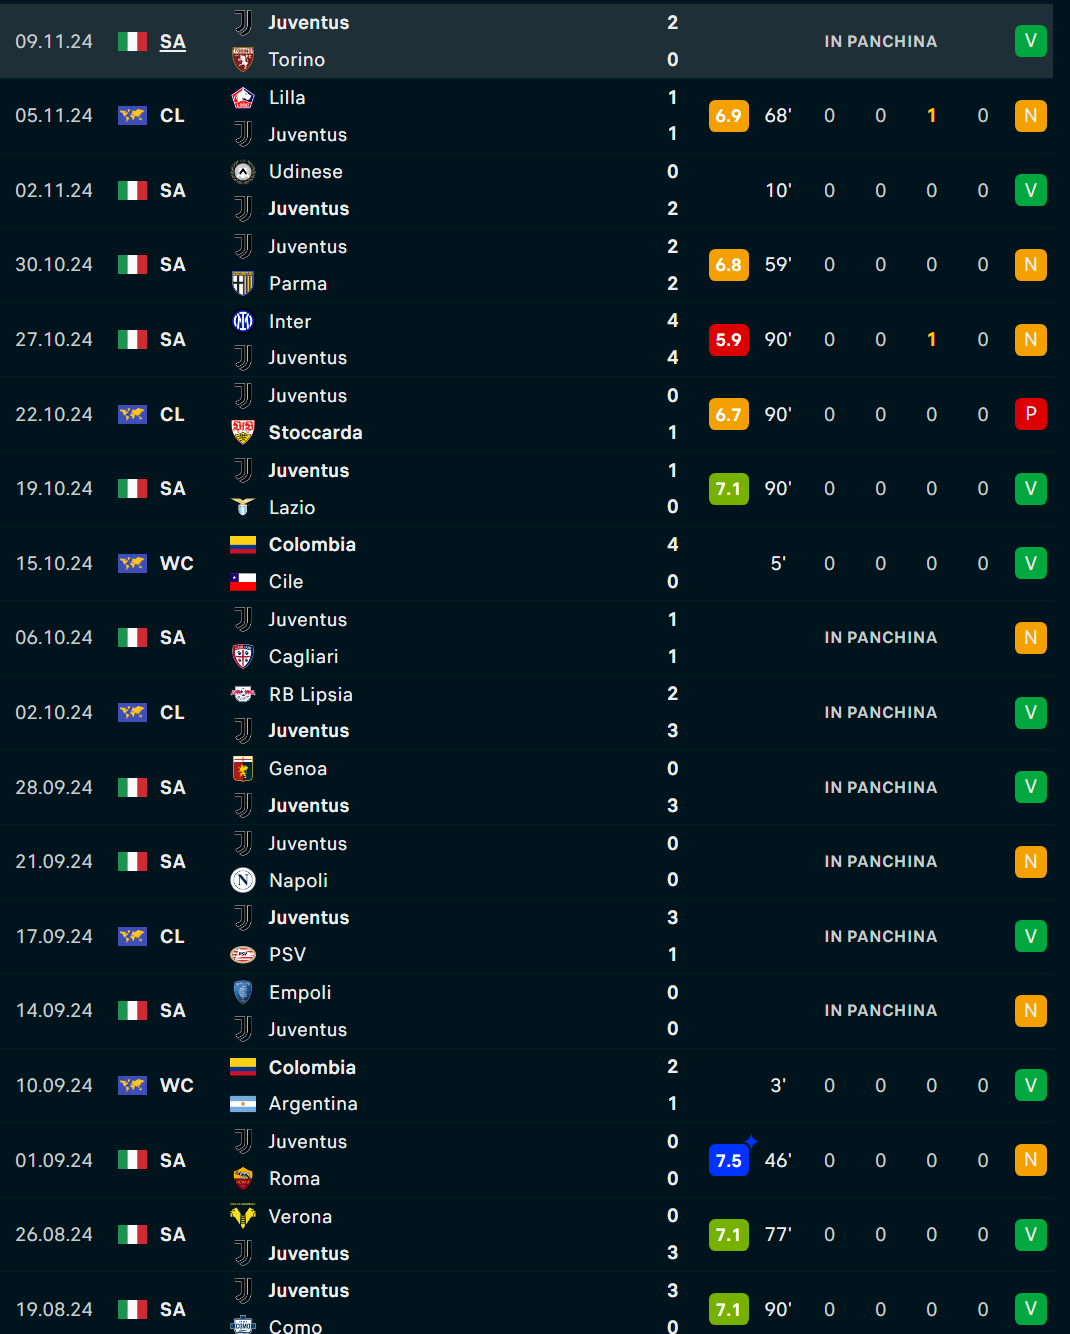Screen dimensions: 1070x1334
Task: Click the Lazio eagle crest icon
Action: pyautogui.click(x=243, y=507)
